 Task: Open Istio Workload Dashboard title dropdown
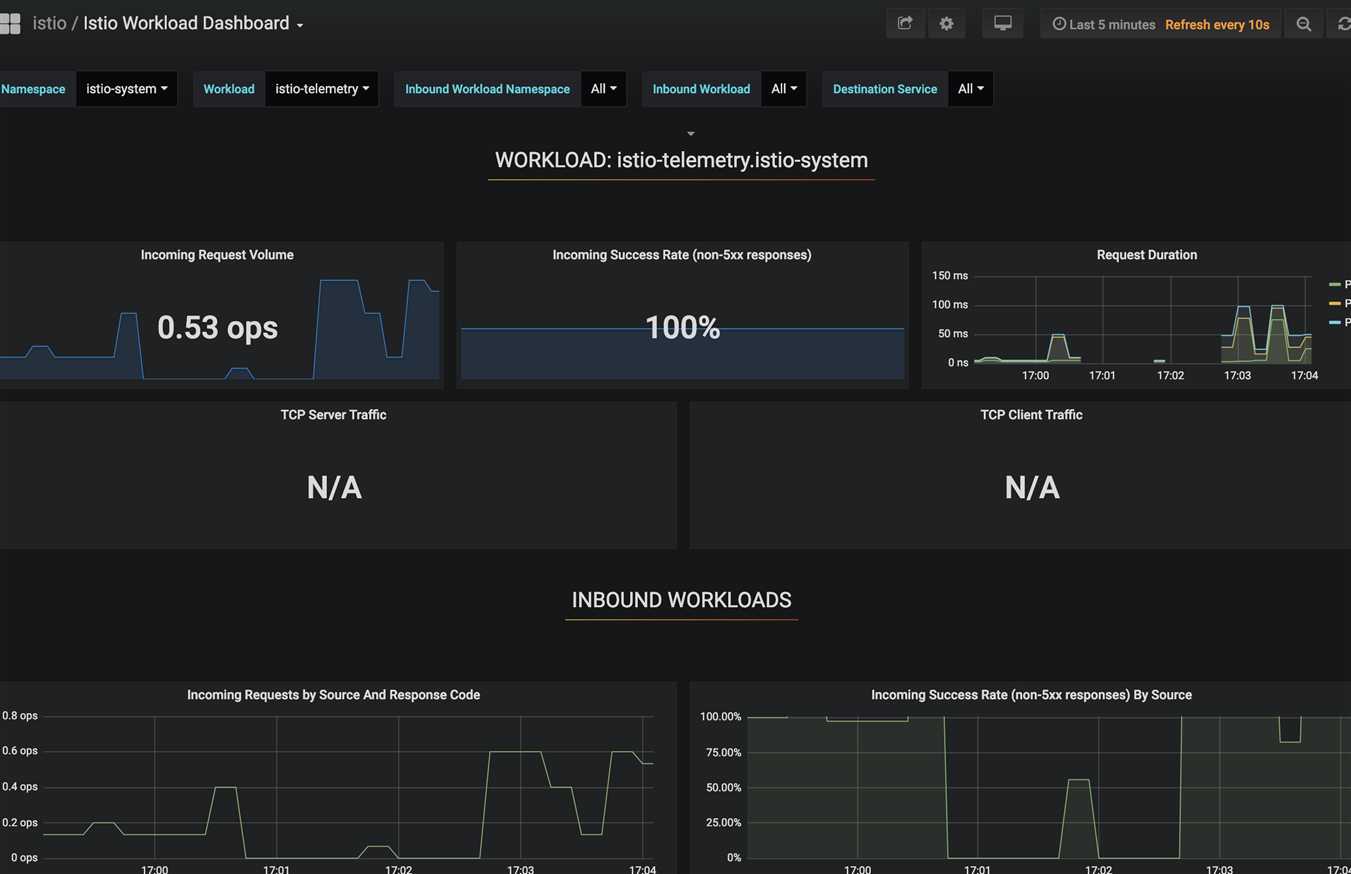click(193, 23)
